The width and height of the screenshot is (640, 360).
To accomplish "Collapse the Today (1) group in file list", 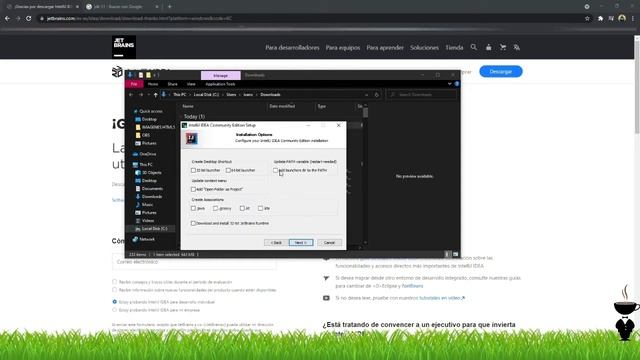I will click(182, 117).
